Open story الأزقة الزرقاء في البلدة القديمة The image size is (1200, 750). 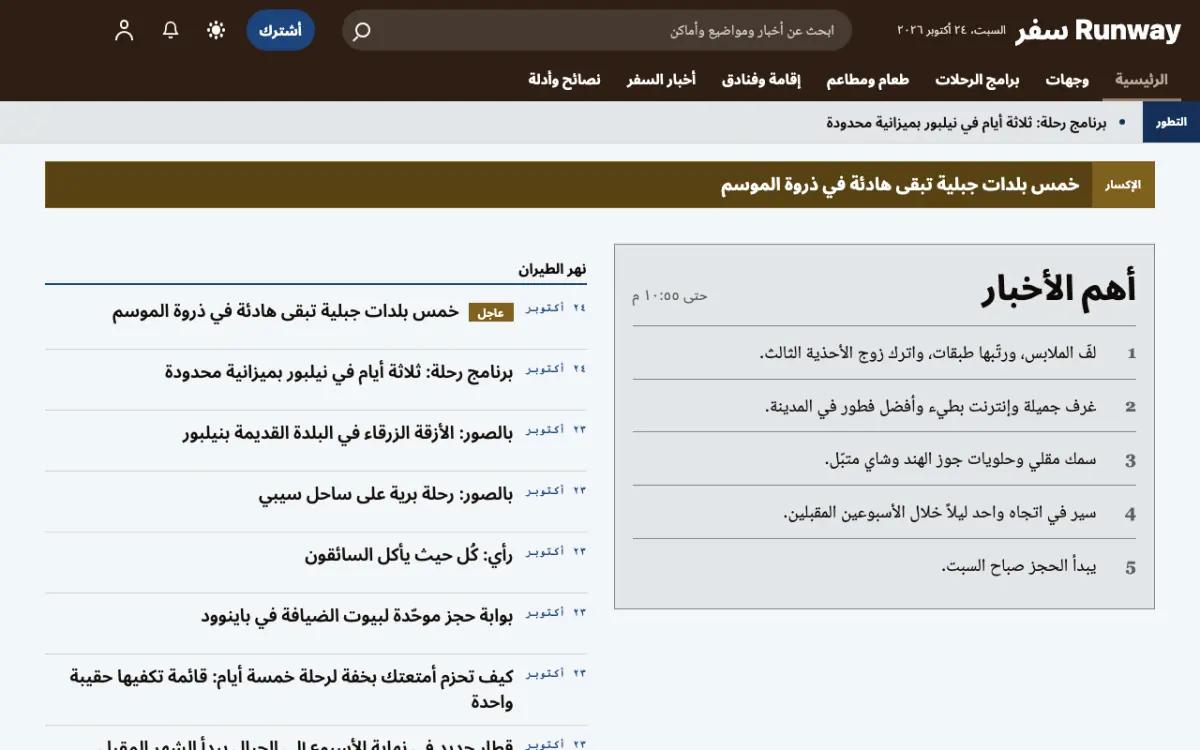(x=348, y=433)
